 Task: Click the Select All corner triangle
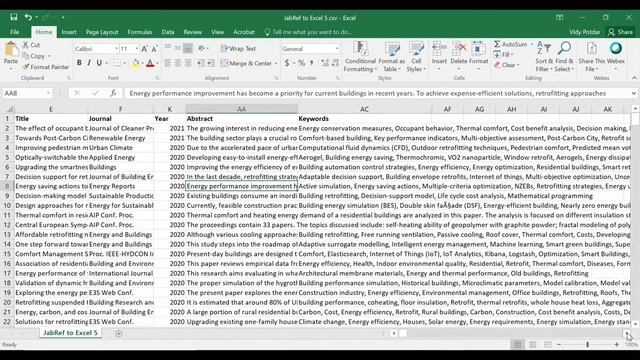[x=9, y=109]
